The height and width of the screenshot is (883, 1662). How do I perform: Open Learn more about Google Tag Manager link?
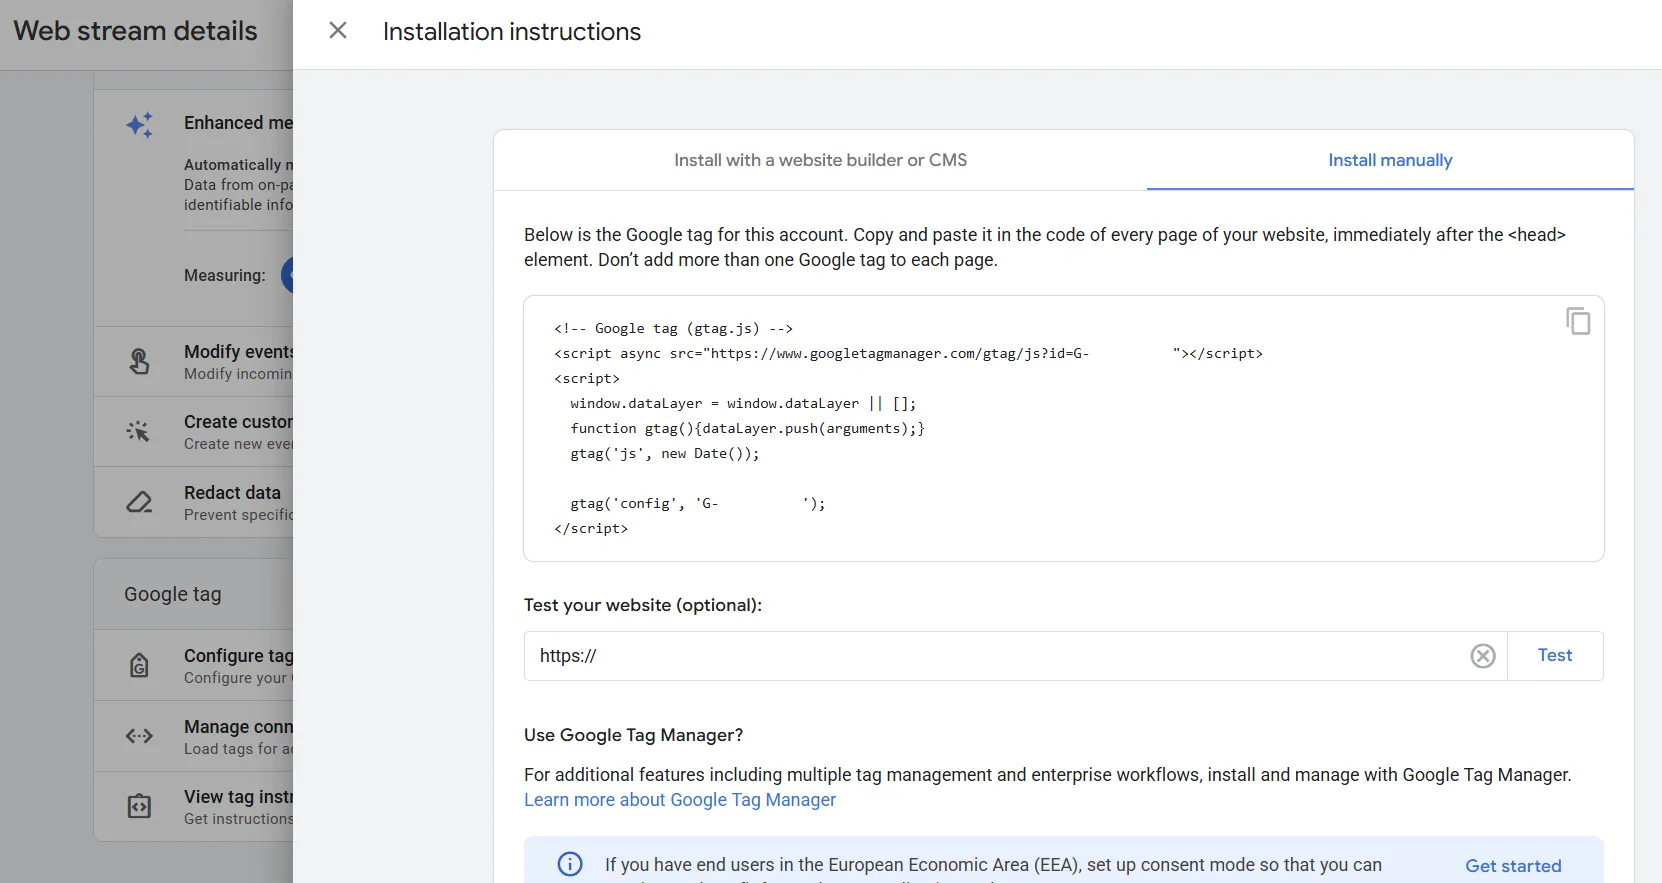tap(680, 800)
